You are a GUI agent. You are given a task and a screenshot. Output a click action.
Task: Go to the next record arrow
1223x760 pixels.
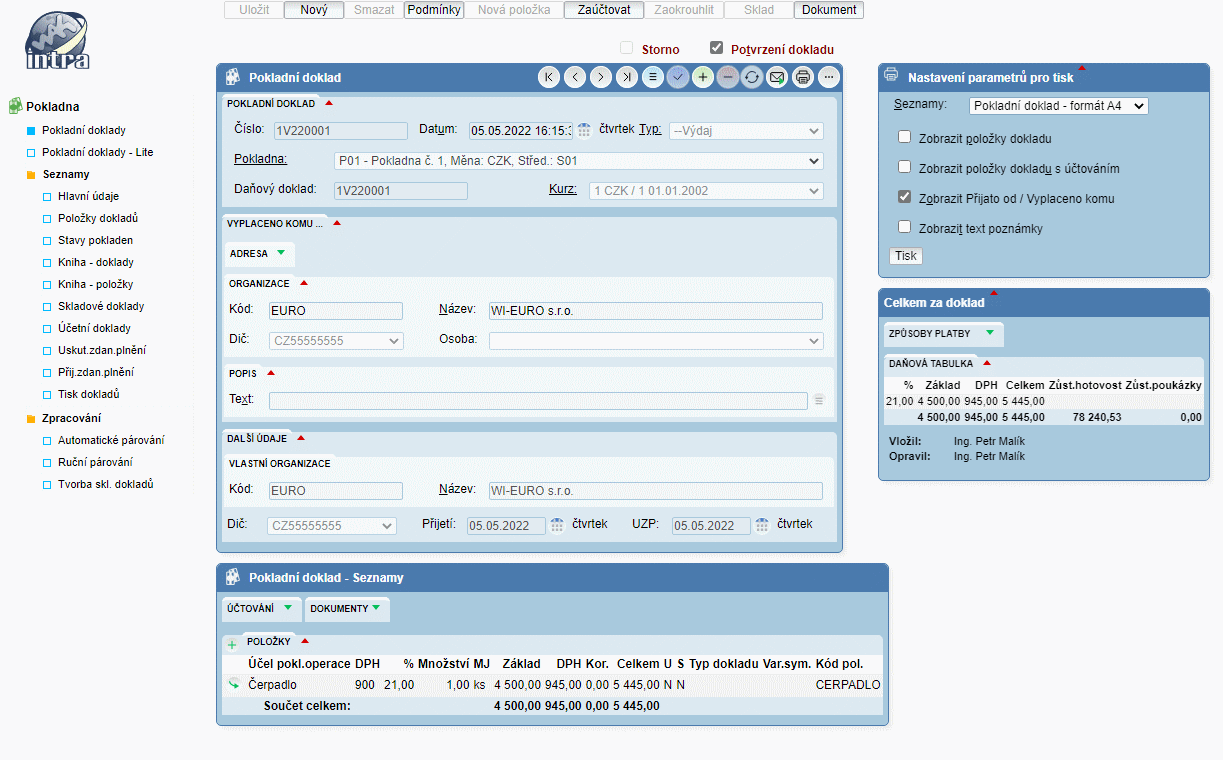600,77
